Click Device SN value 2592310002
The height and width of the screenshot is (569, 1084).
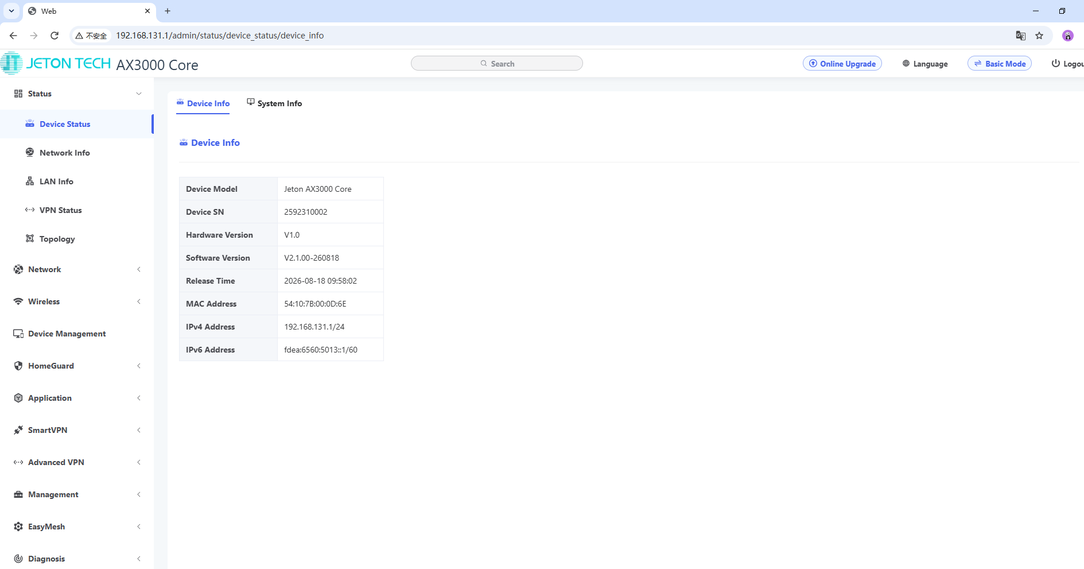pos(306,212)
